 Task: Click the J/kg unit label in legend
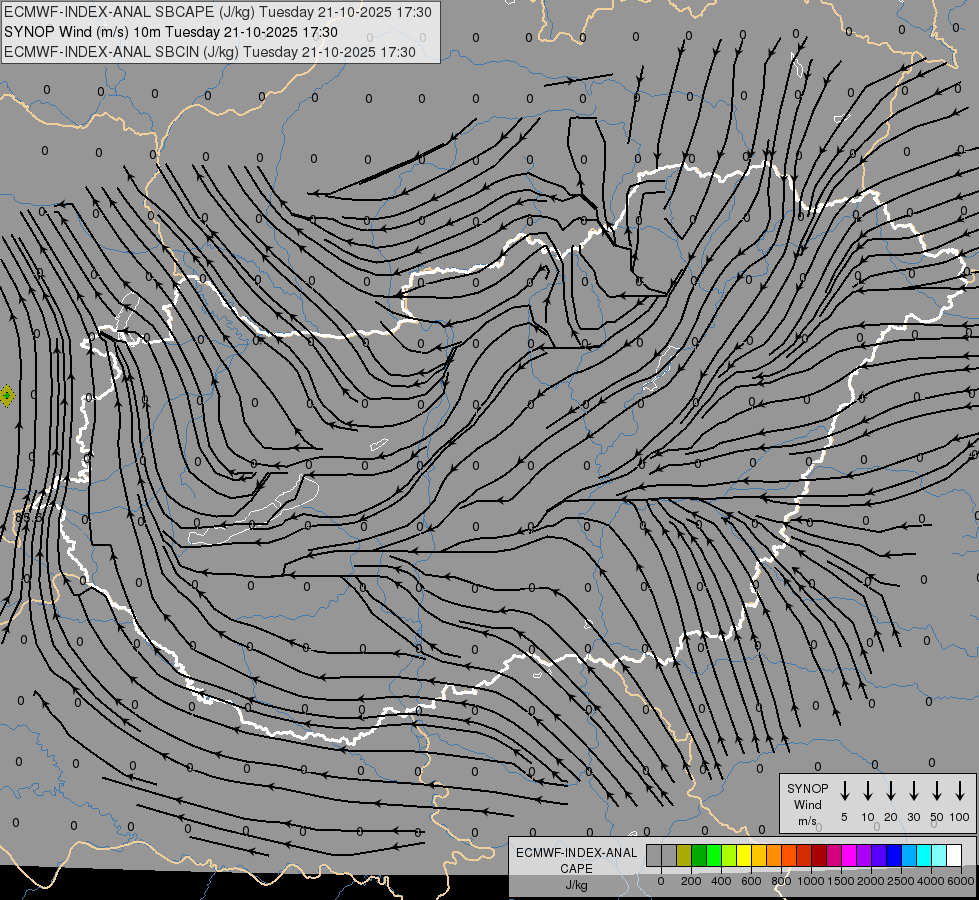(576, 885)
